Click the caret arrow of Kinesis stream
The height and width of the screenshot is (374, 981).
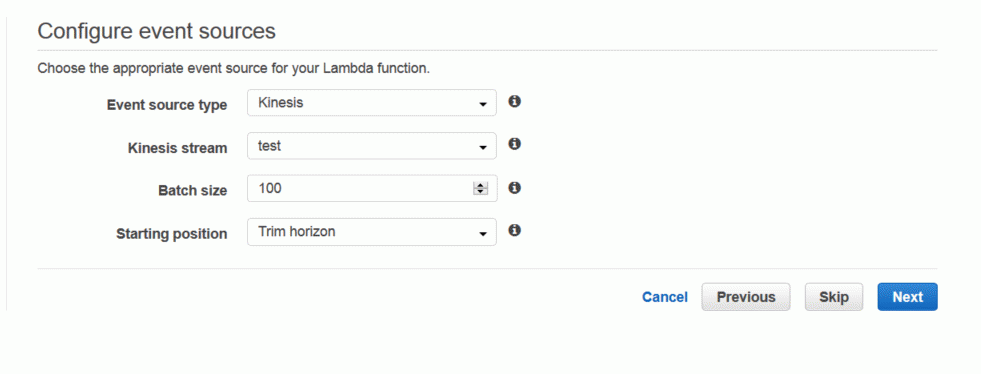[x=482, y=148]
